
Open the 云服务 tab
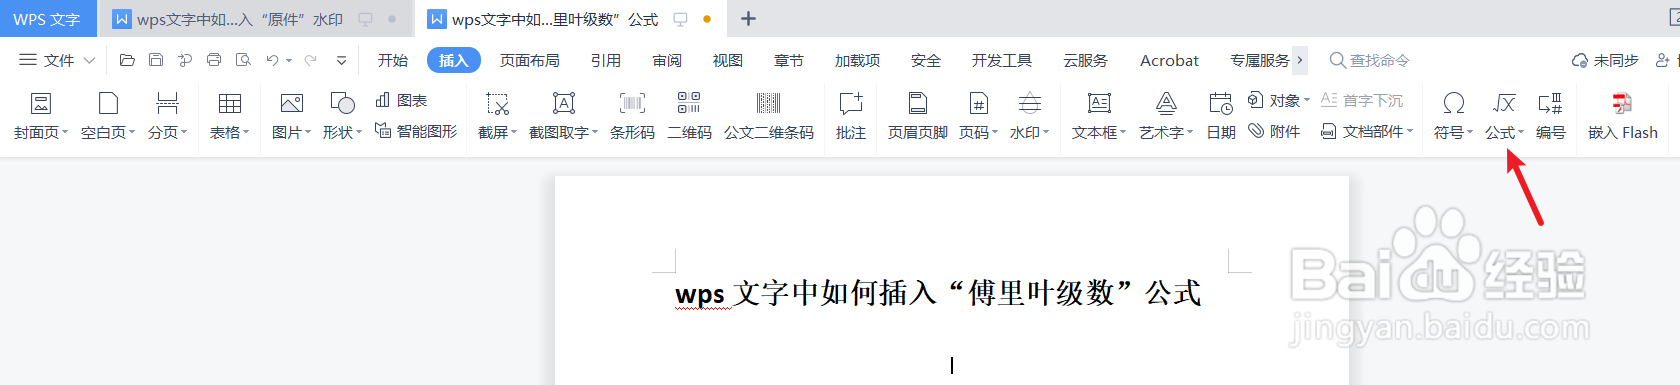coord(1086,60)
